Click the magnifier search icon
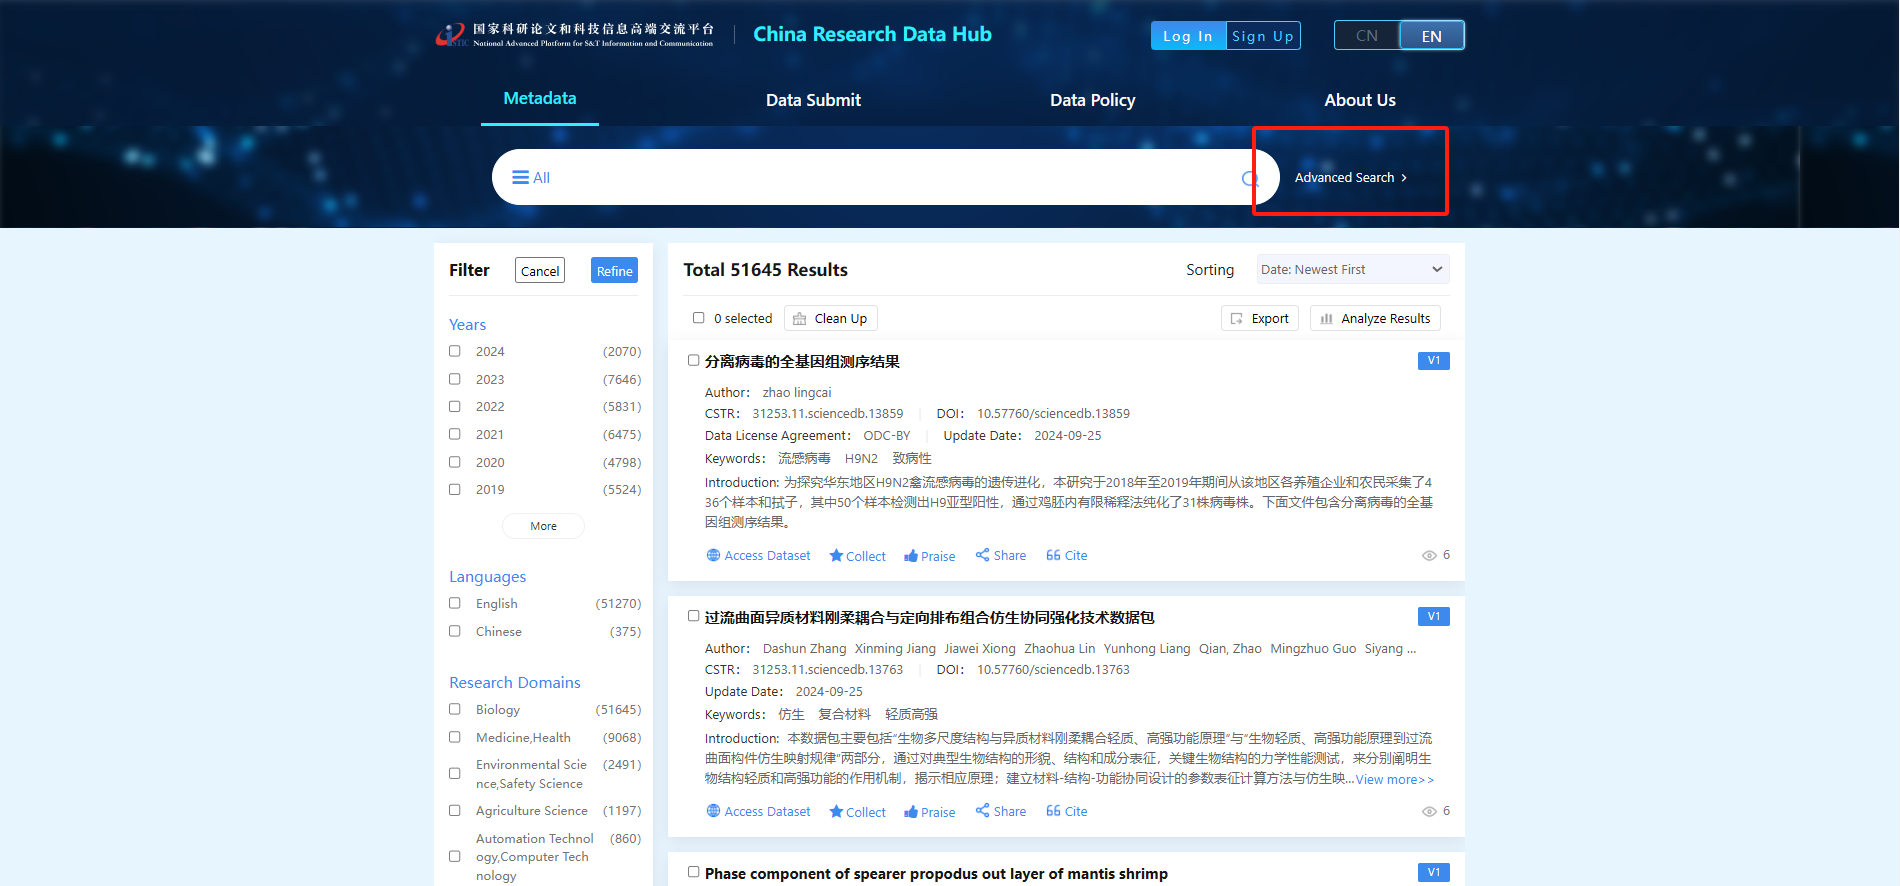Screen dimensions: 1900x886 (x=1249, y=179)
